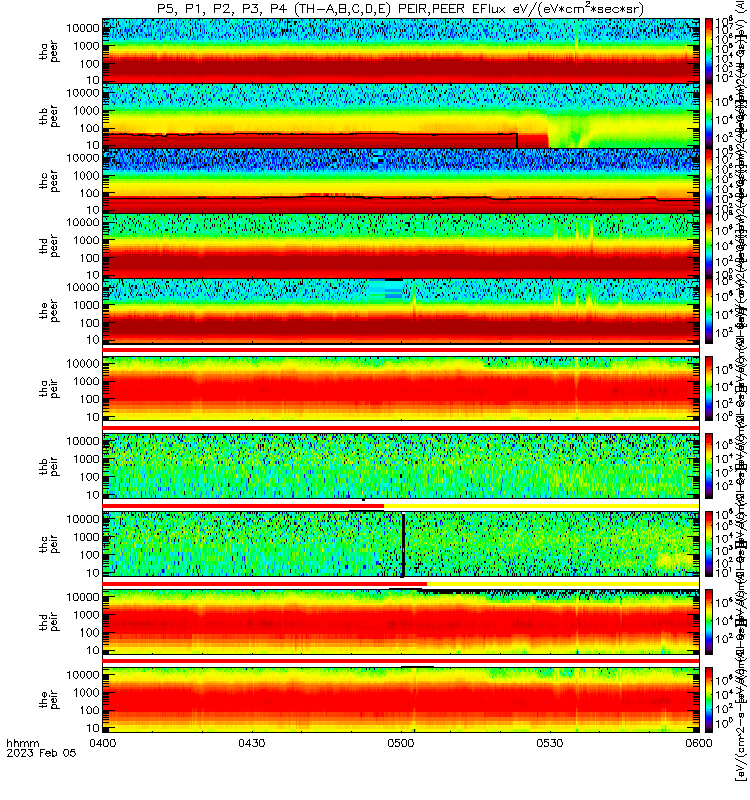This screenshot has height=800, width=750.
Task: Click the '0430' time axis label
Action: [252, 743]
